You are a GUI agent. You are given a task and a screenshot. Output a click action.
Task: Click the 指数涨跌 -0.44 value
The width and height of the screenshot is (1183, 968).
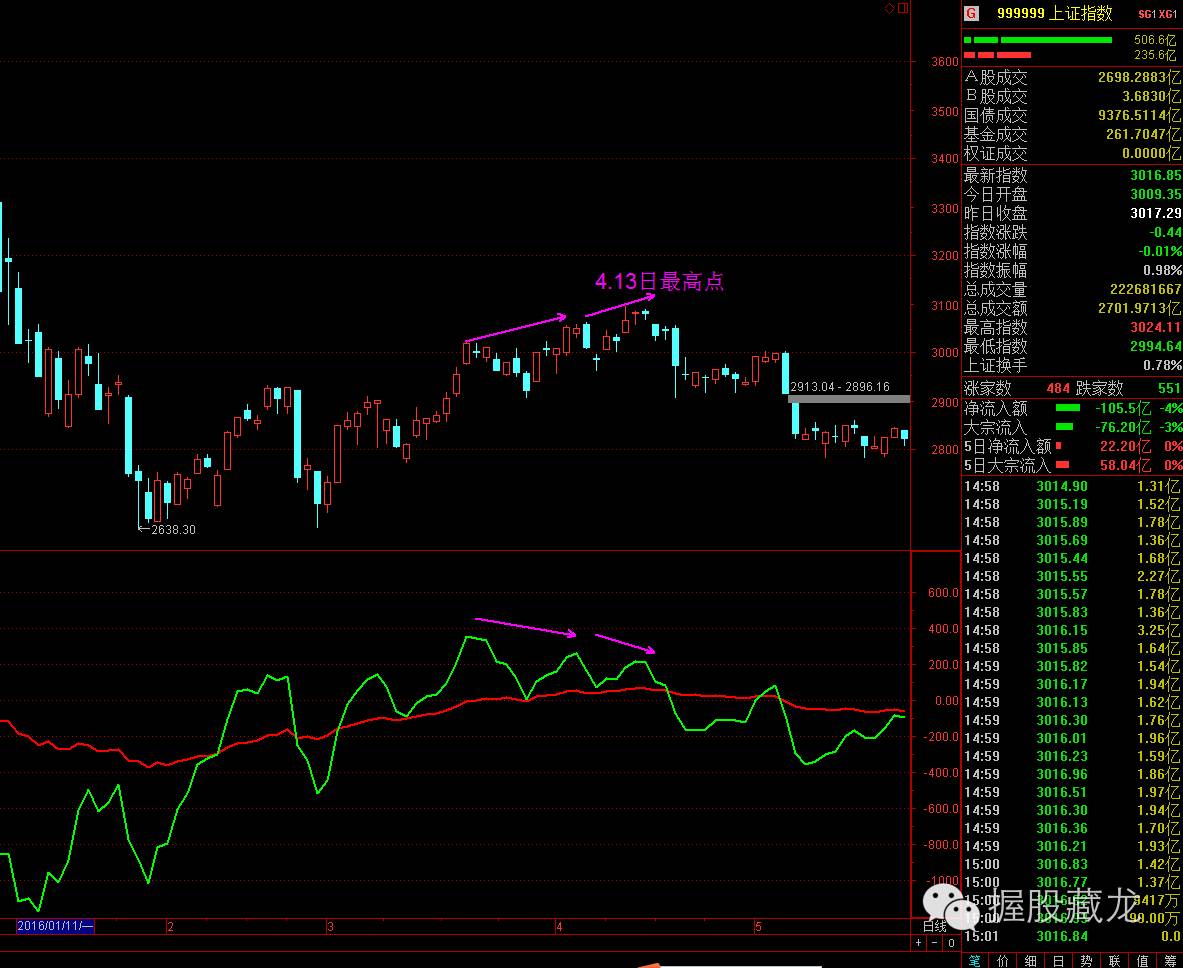(x=1166, y=232)
